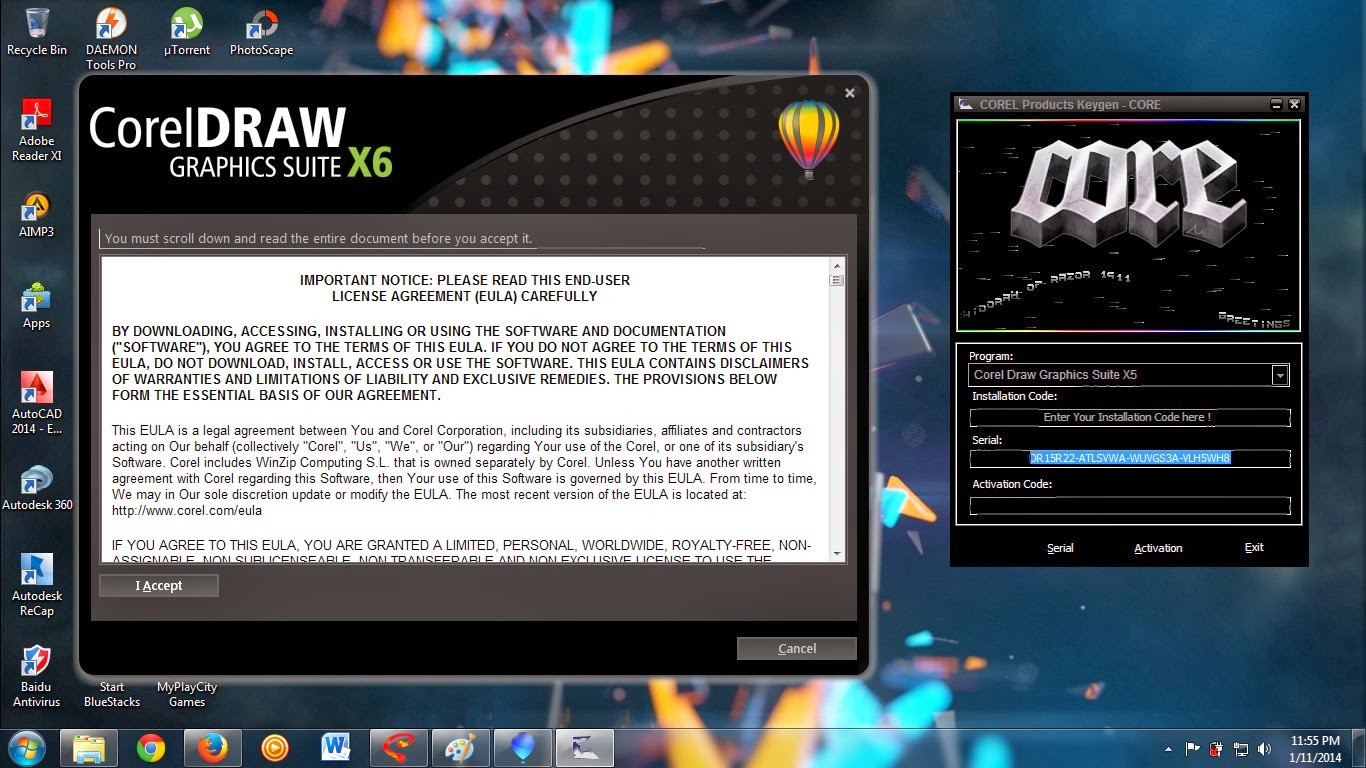Open Windows Explorer from the taskbar
1366x768 pixels.
89,748
